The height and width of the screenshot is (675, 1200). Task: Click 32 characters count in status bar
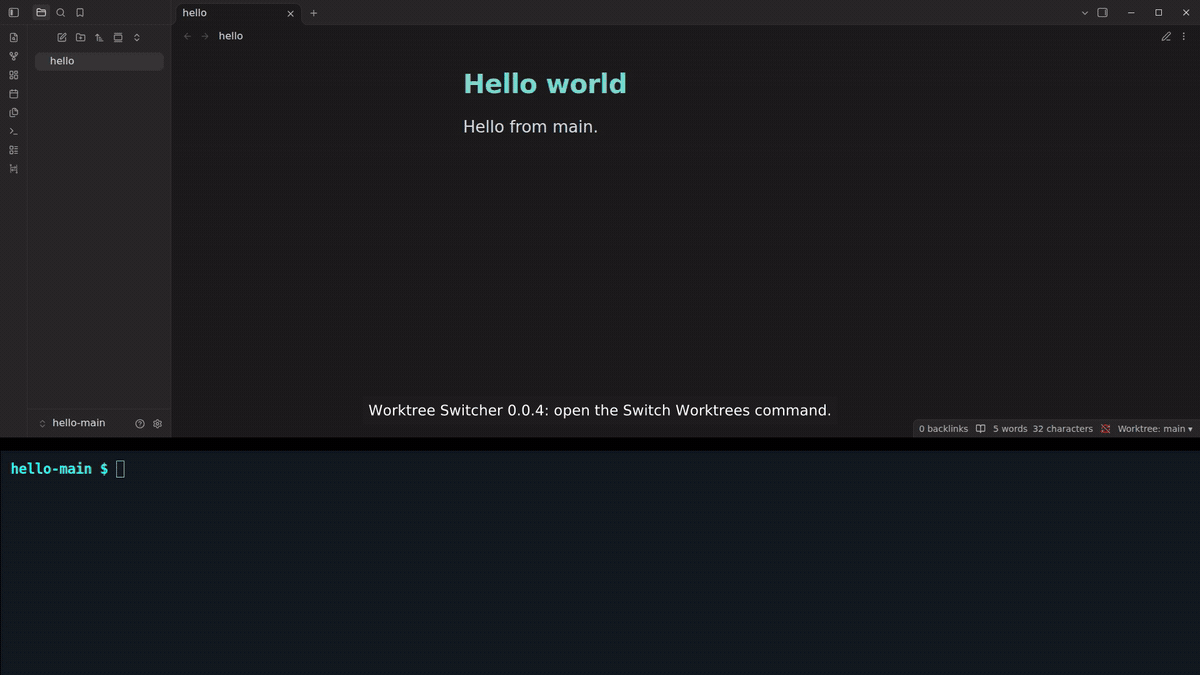pos(1063,429)
